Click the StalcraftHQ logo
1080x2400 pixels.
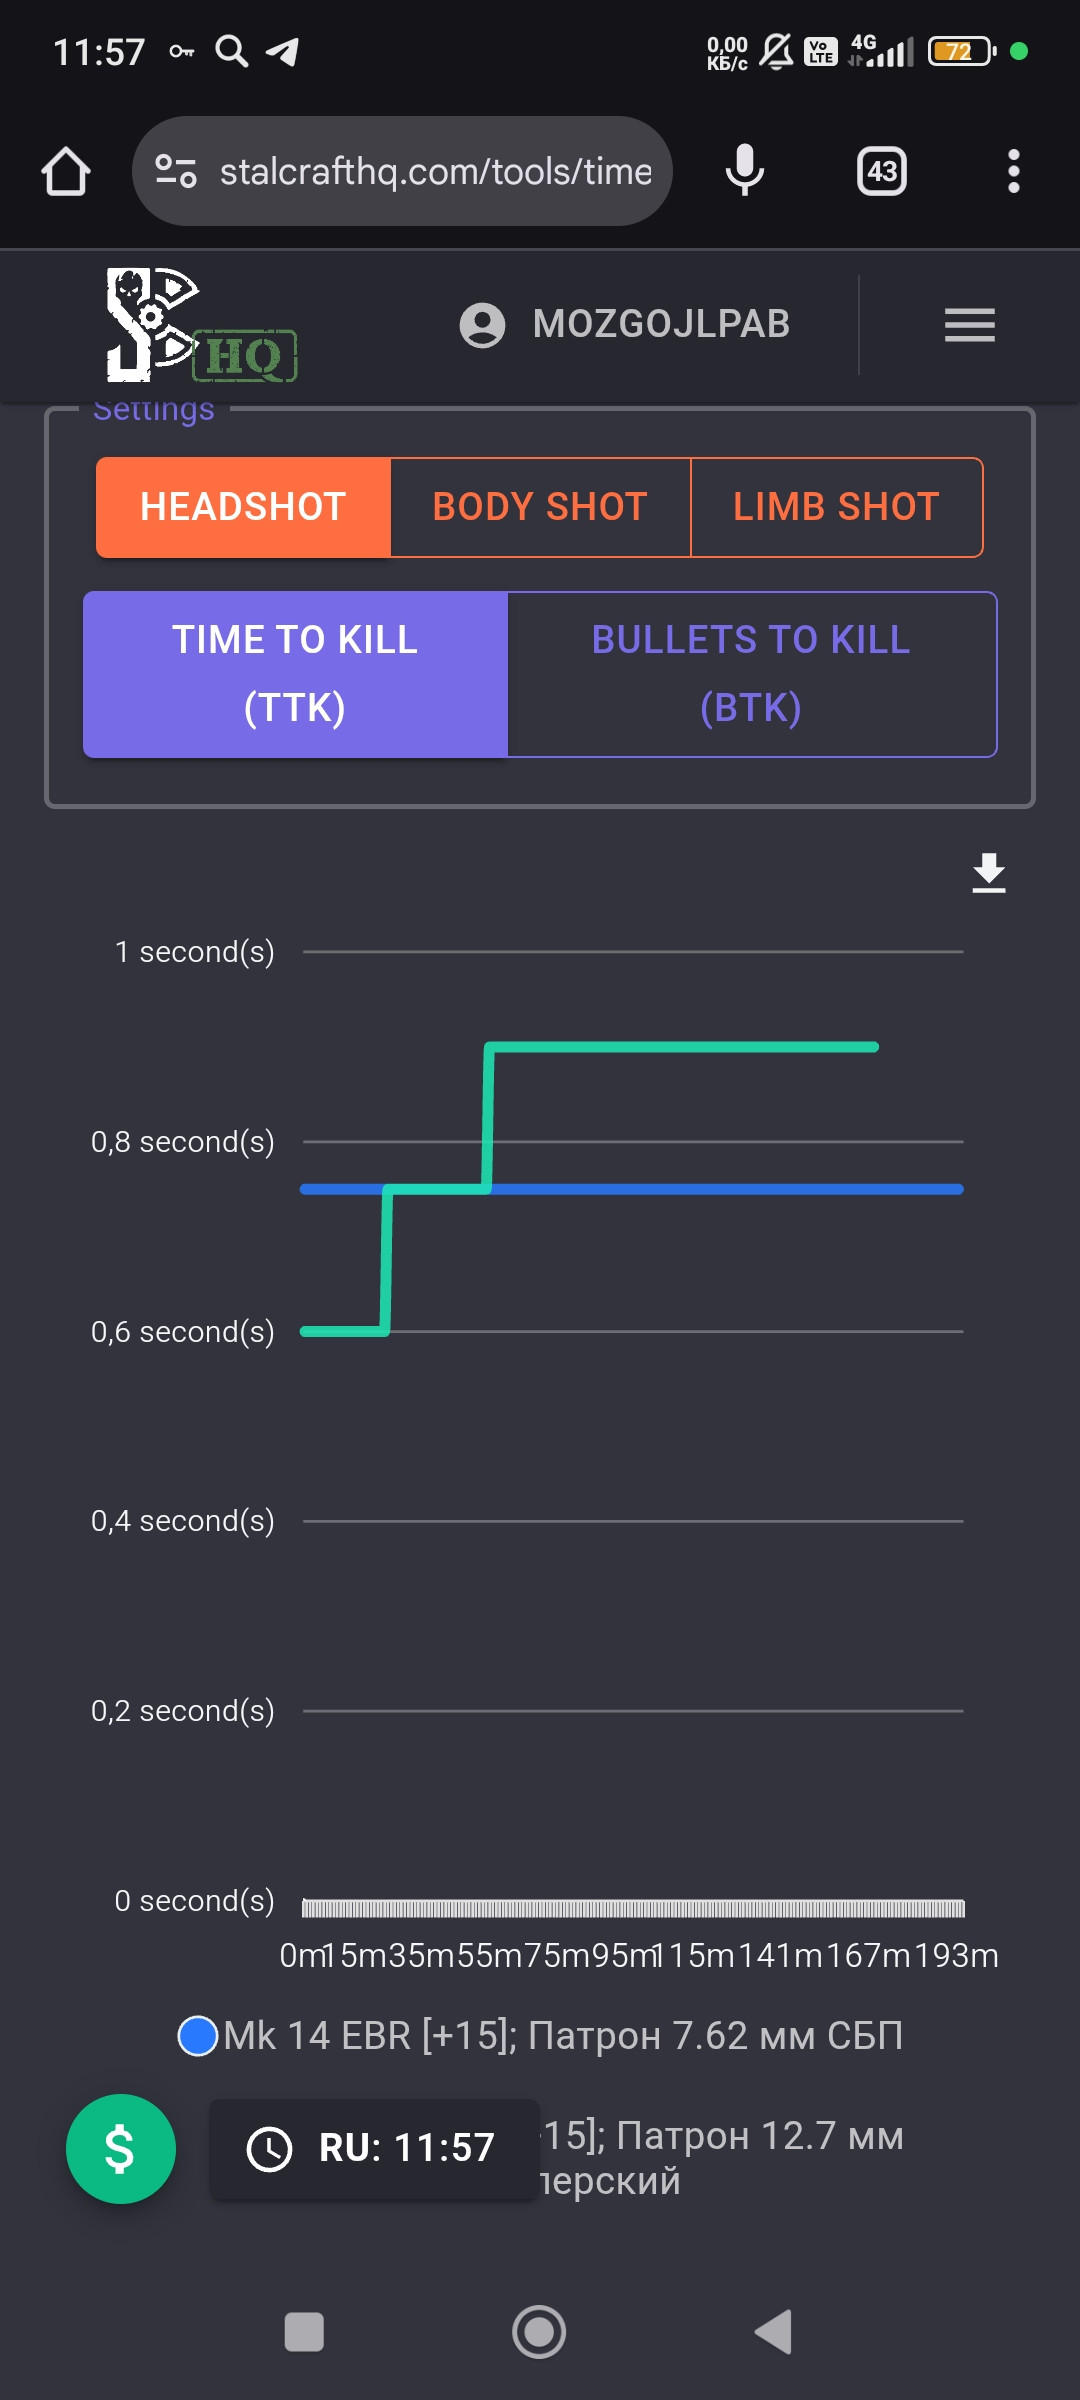[x=201, y=325]
